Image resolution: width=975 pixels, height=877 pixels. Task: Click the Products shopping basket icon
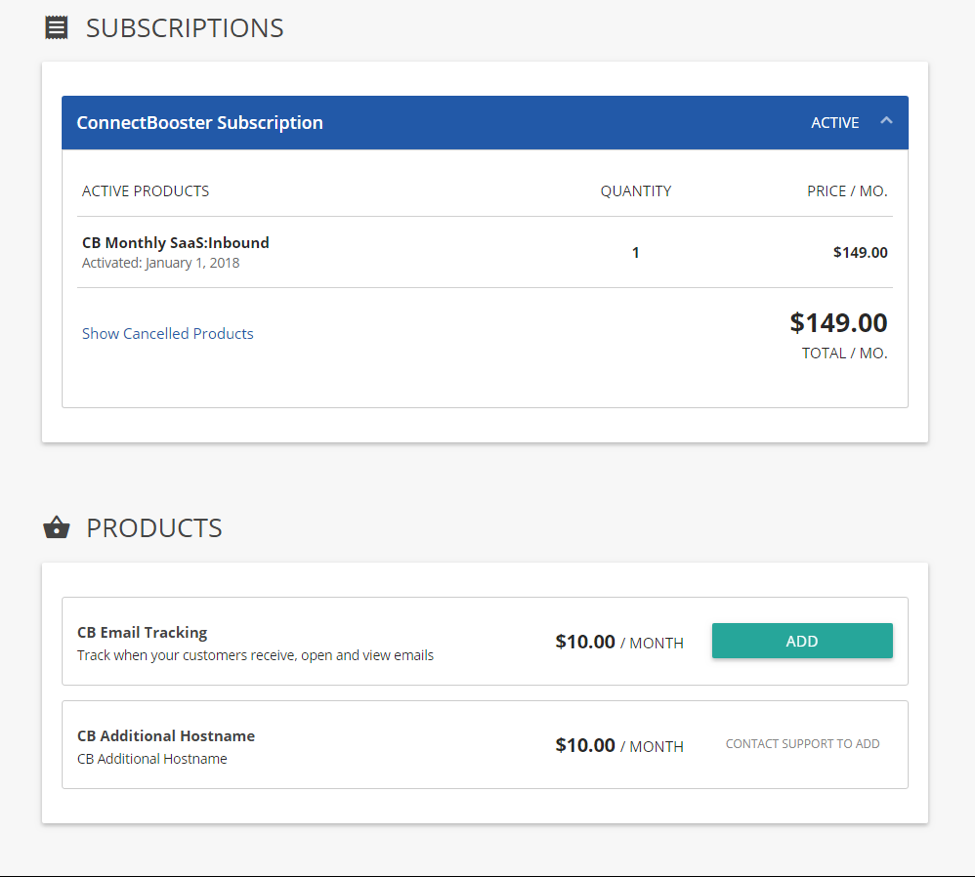click(x=57, y=528)
